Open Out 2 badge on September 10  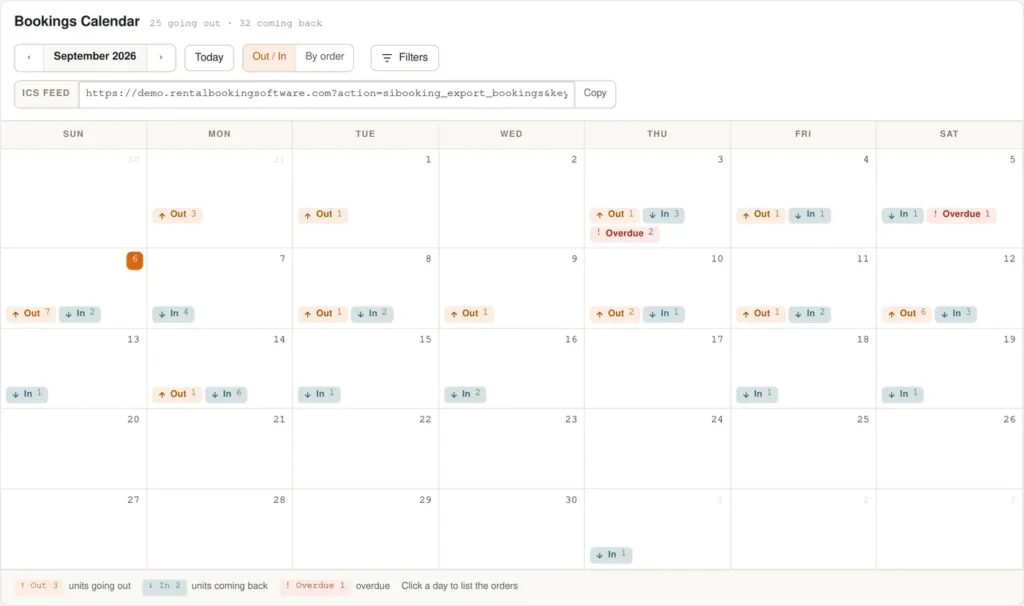[x=615, y=313]
